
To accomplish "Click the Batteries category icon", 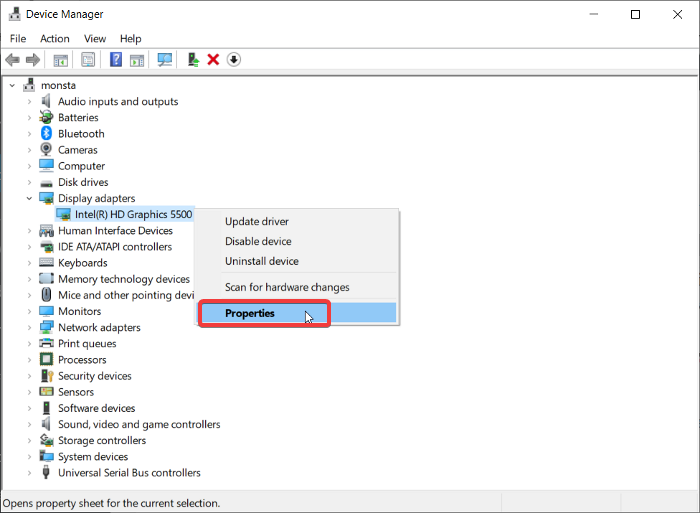I will tap(46, 117).
